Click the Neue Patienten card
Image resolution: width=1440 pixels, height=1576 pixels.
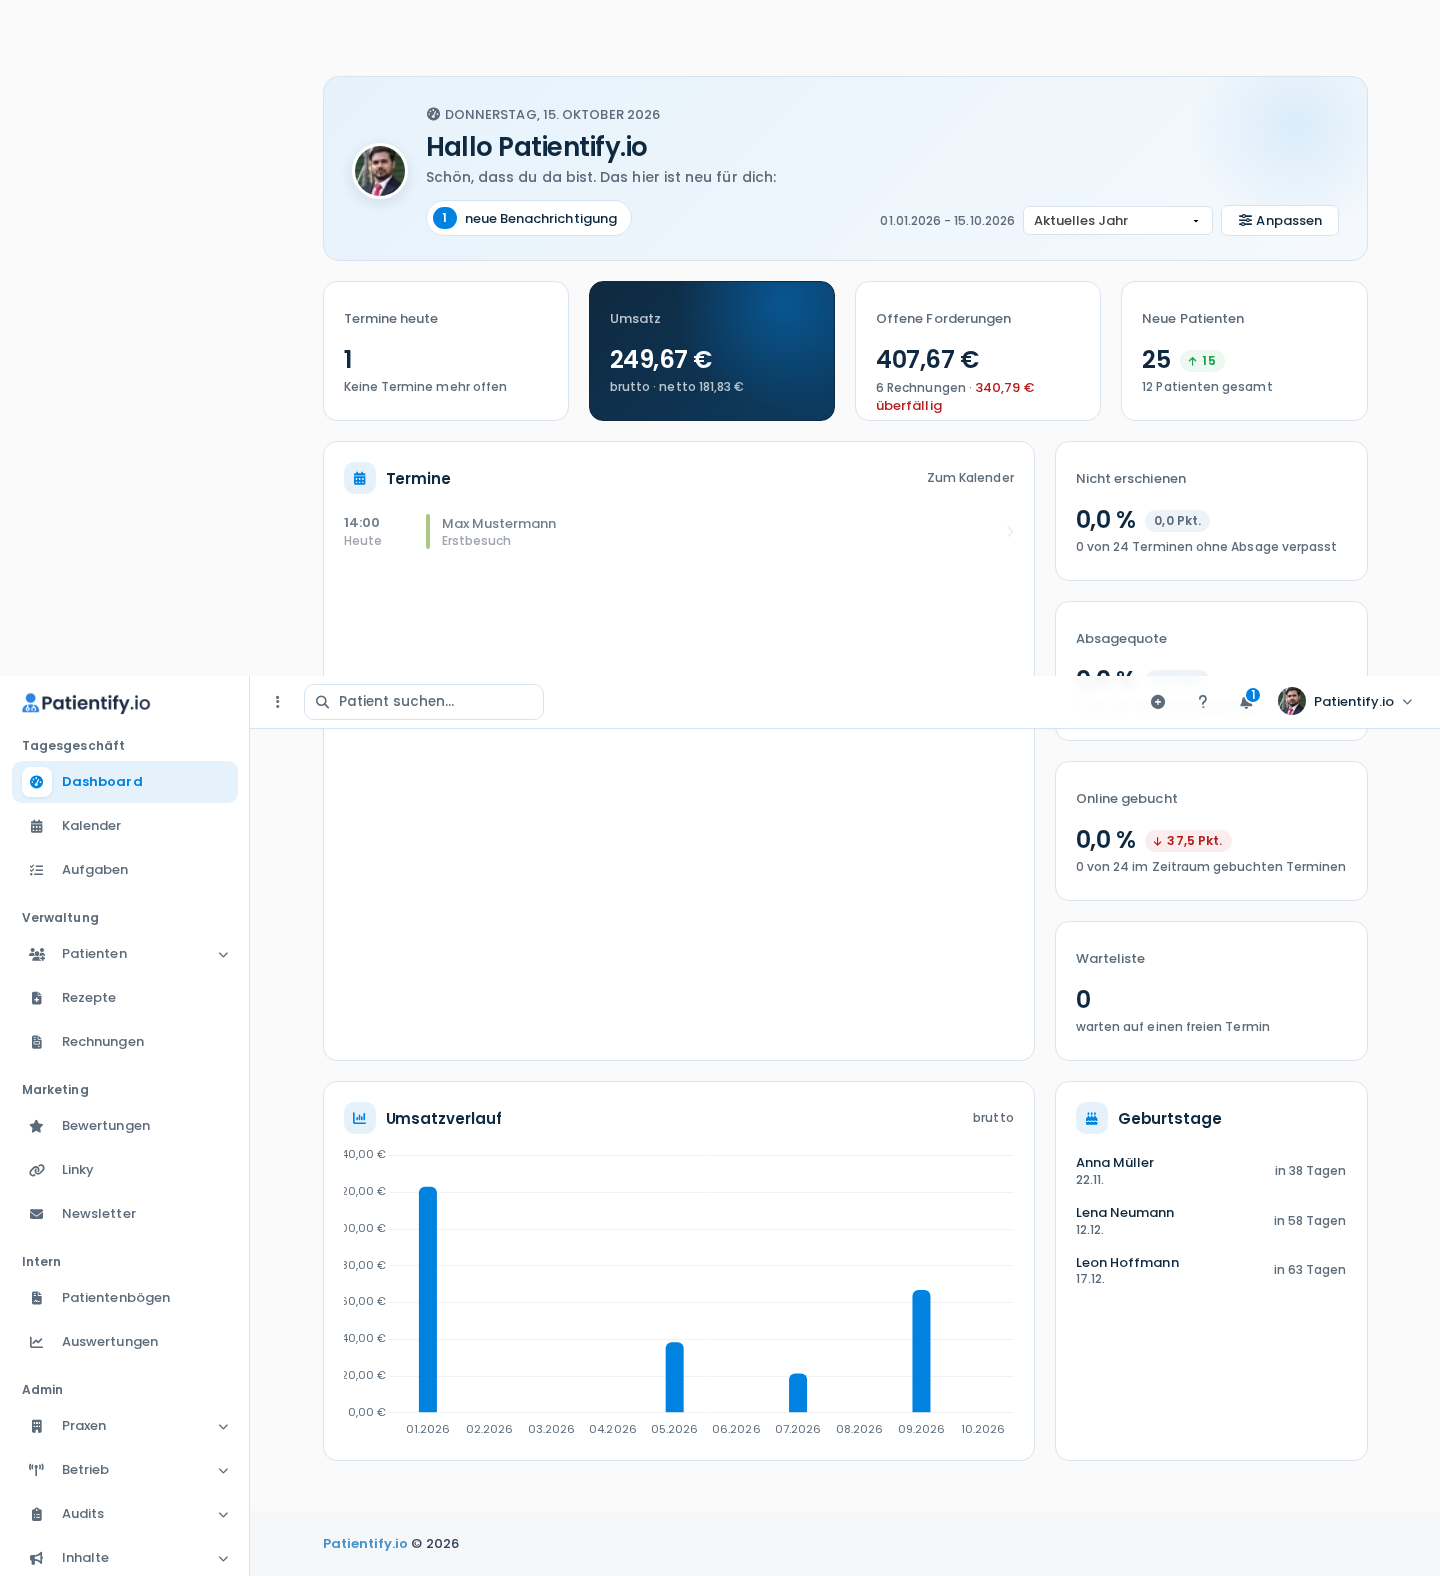click(1244, 351)
